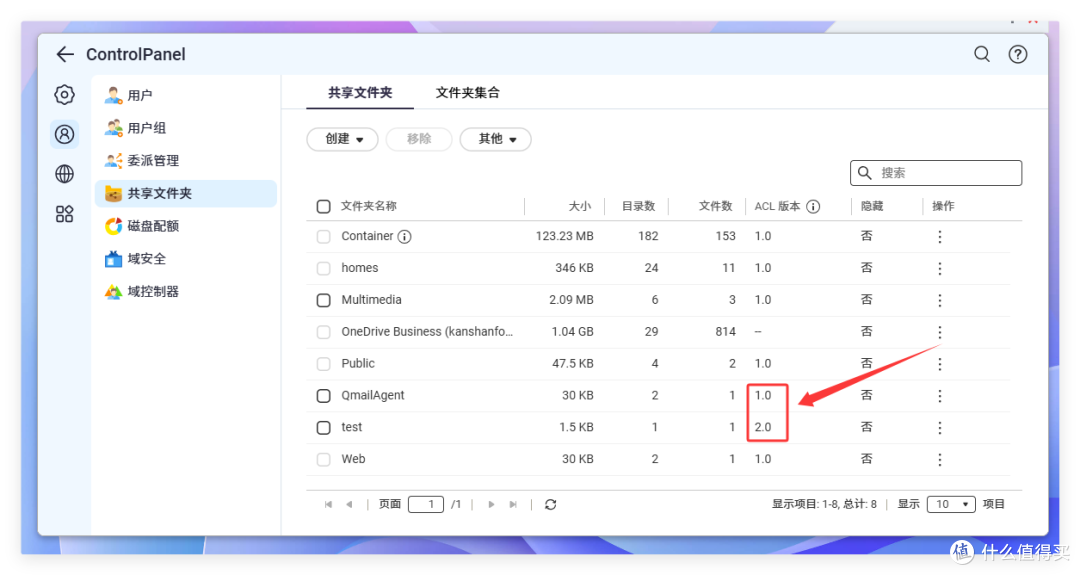Screen dimensions: 1080x575
Task: Open the 共享文件夹 shared folders section
Action: (x=186, y=194)
